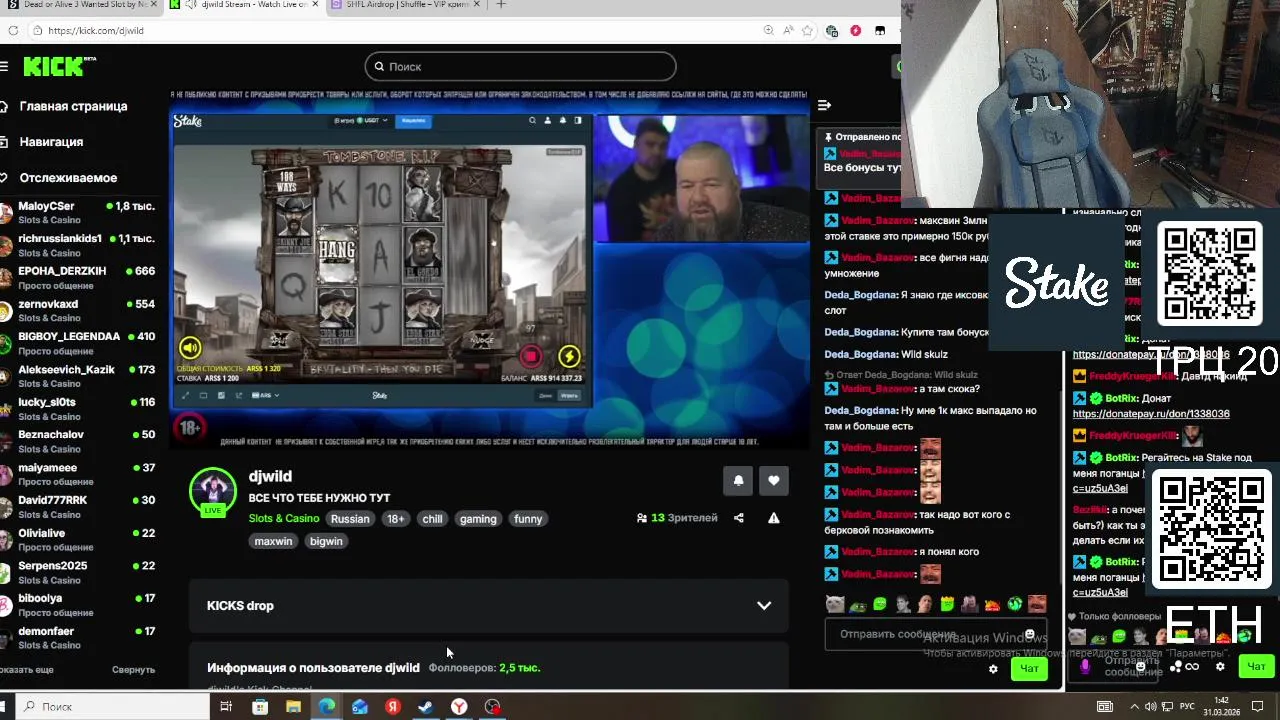Open demonfaer channel in sidebar

tap(78, 637)
